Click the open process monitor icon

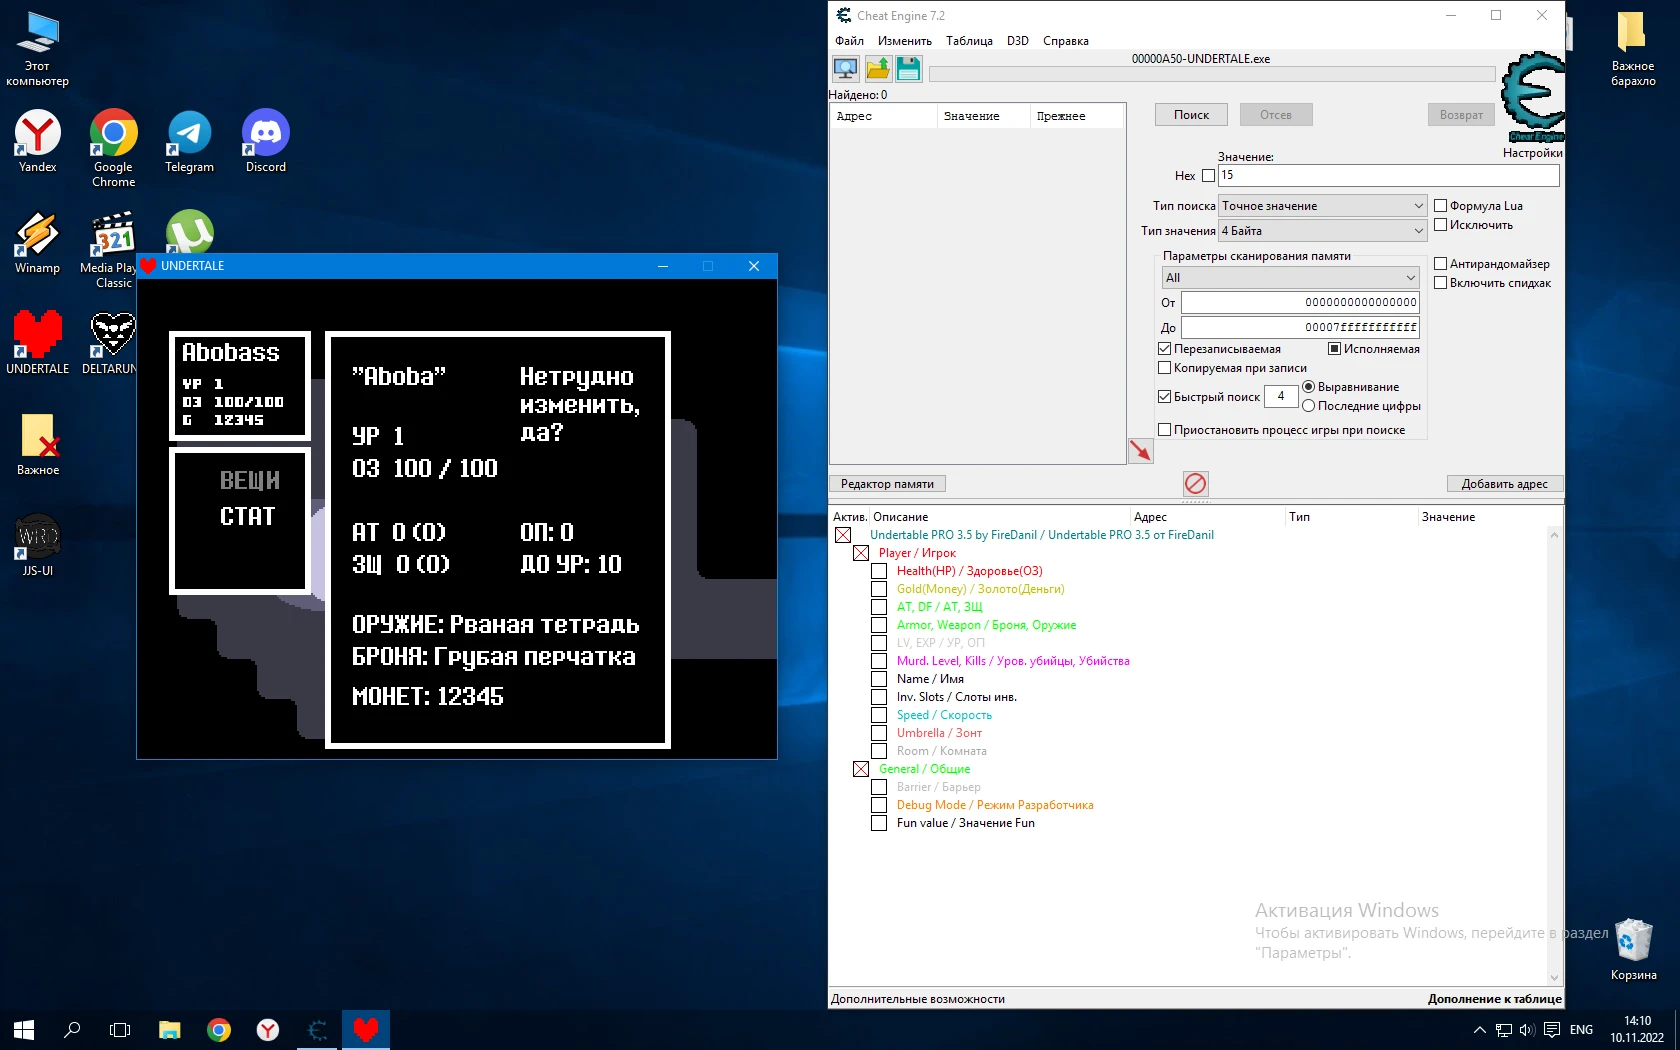tap(845, 68)
